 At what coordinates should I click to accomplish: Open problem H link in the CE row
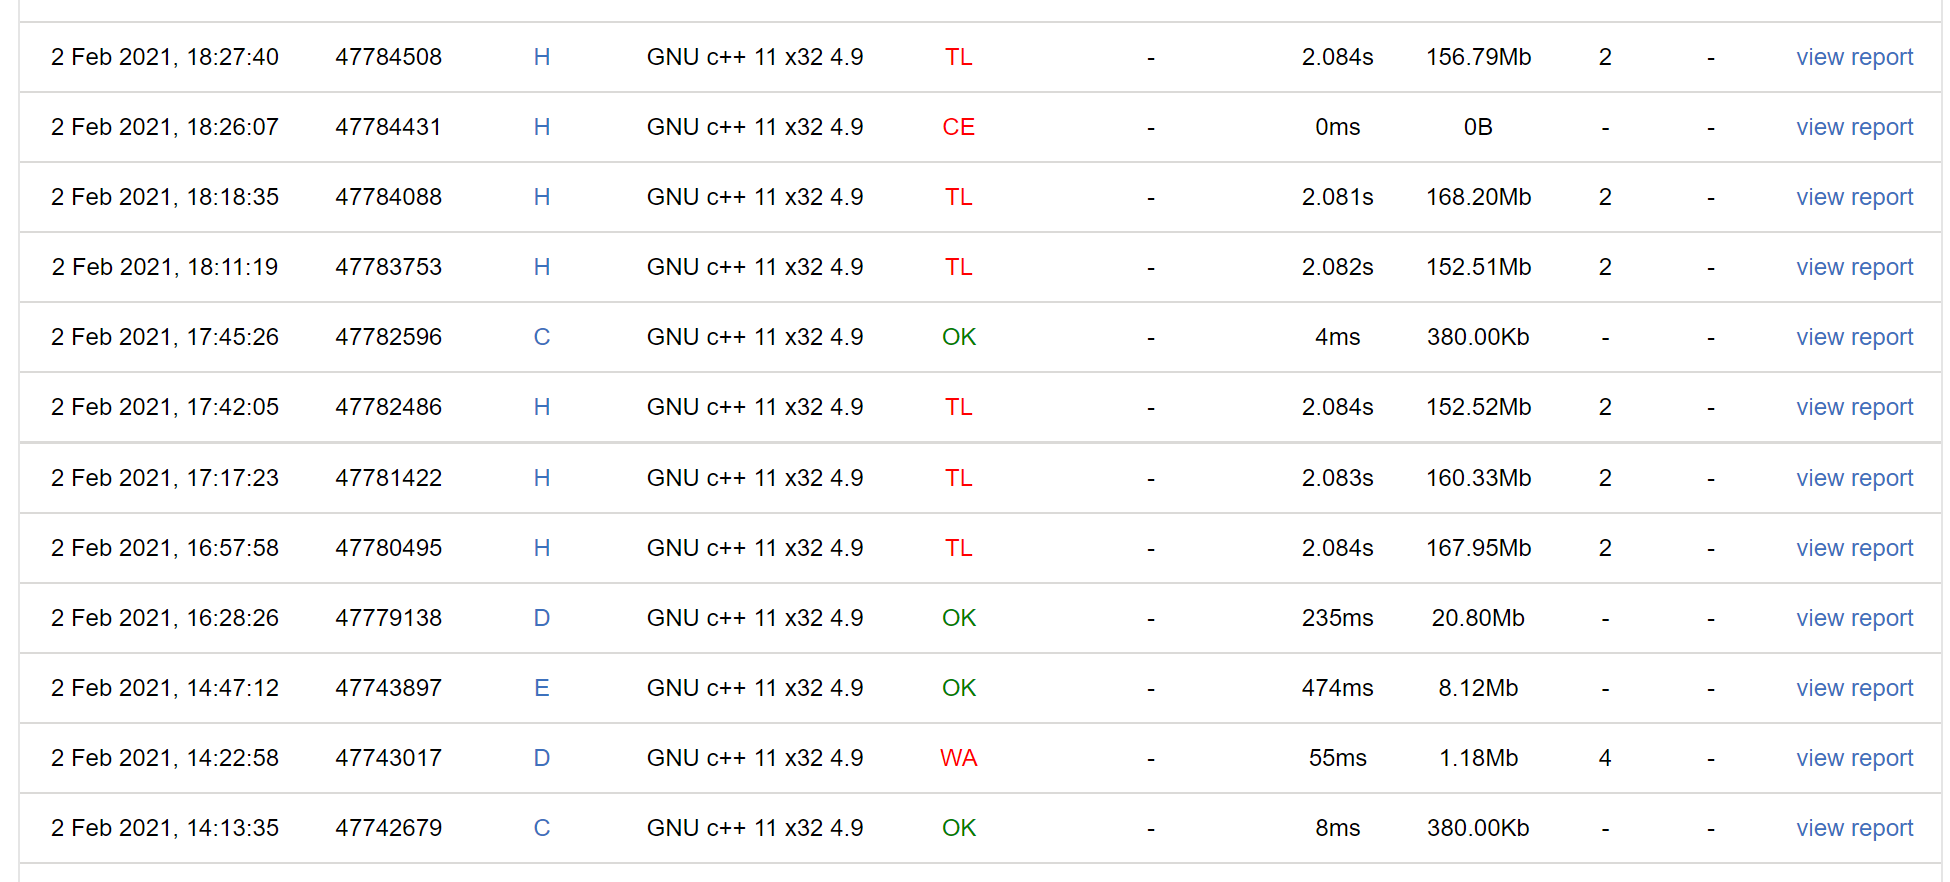pyautogui.click(x=542, y=127)
